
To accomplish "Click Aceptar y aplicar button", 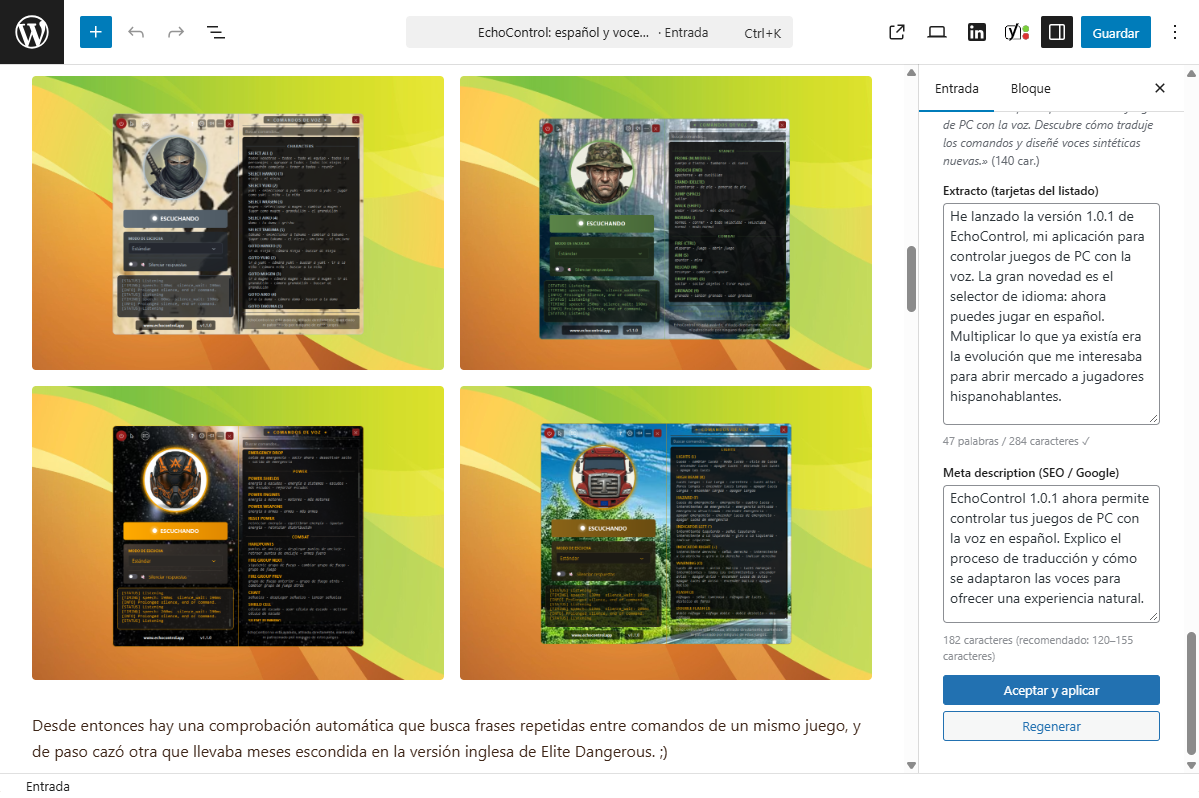I will [1051, 690].
